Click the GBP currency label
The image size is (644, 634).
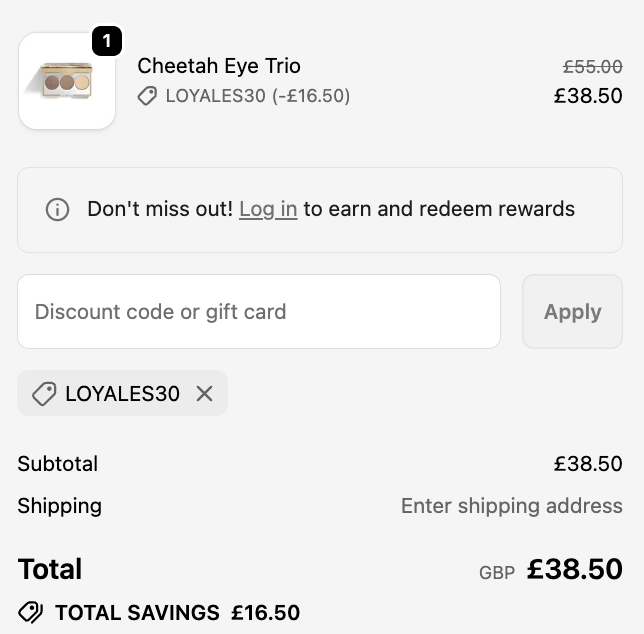pos(497,573)
